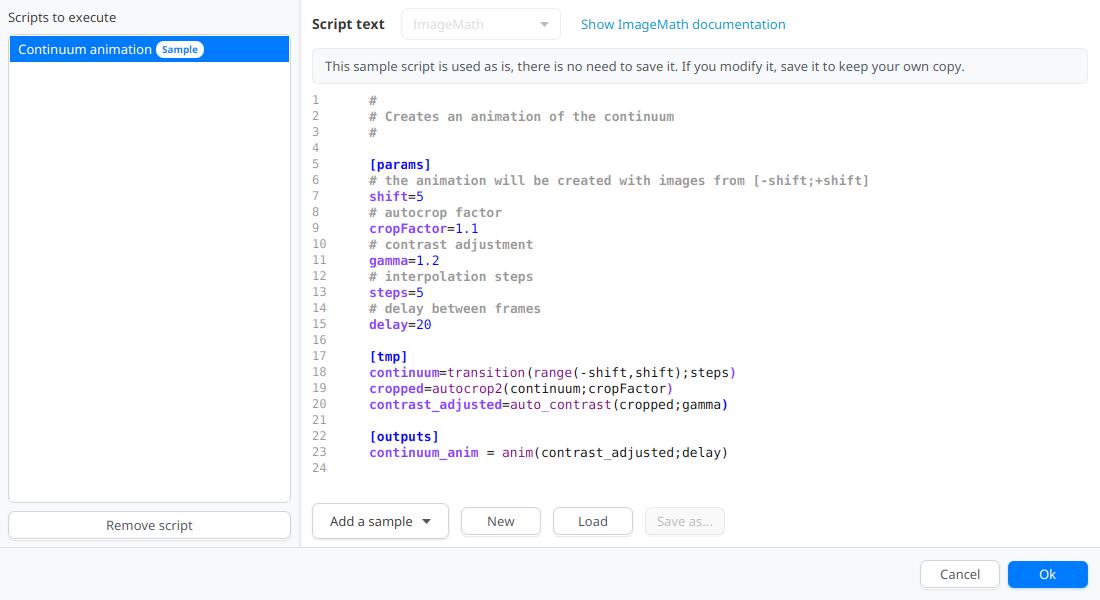
Task: Click the Save as... button
Action: (685, 521)
